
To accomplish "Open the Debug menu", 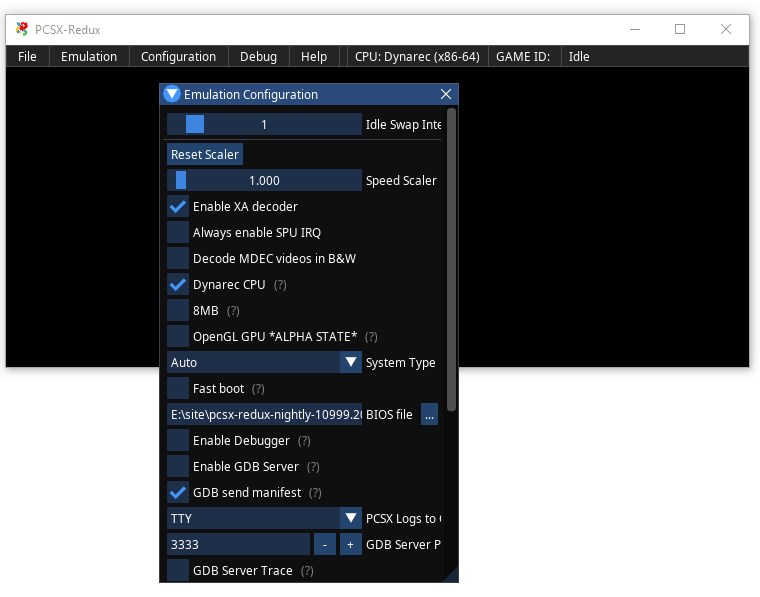I will pos(258,57).
